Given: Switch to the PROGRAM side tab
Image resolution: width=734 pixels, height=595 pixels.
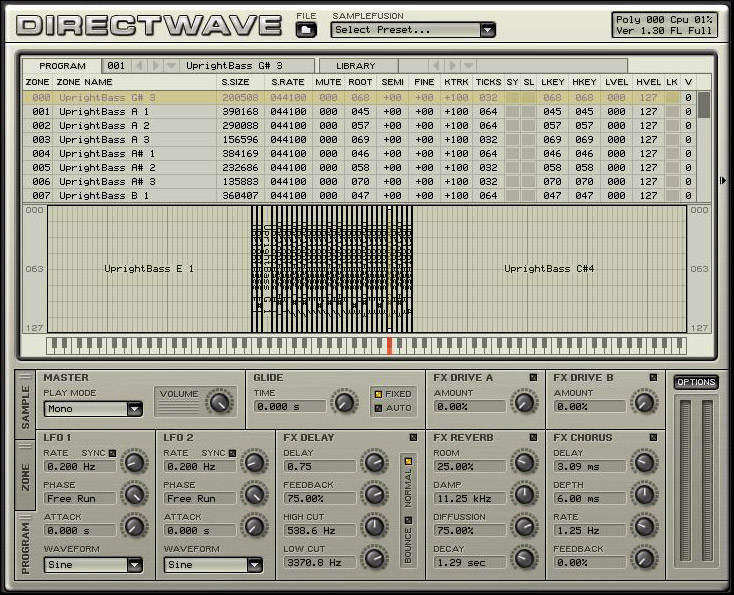Looking at the screenshot, I should [x=25, y=547].
